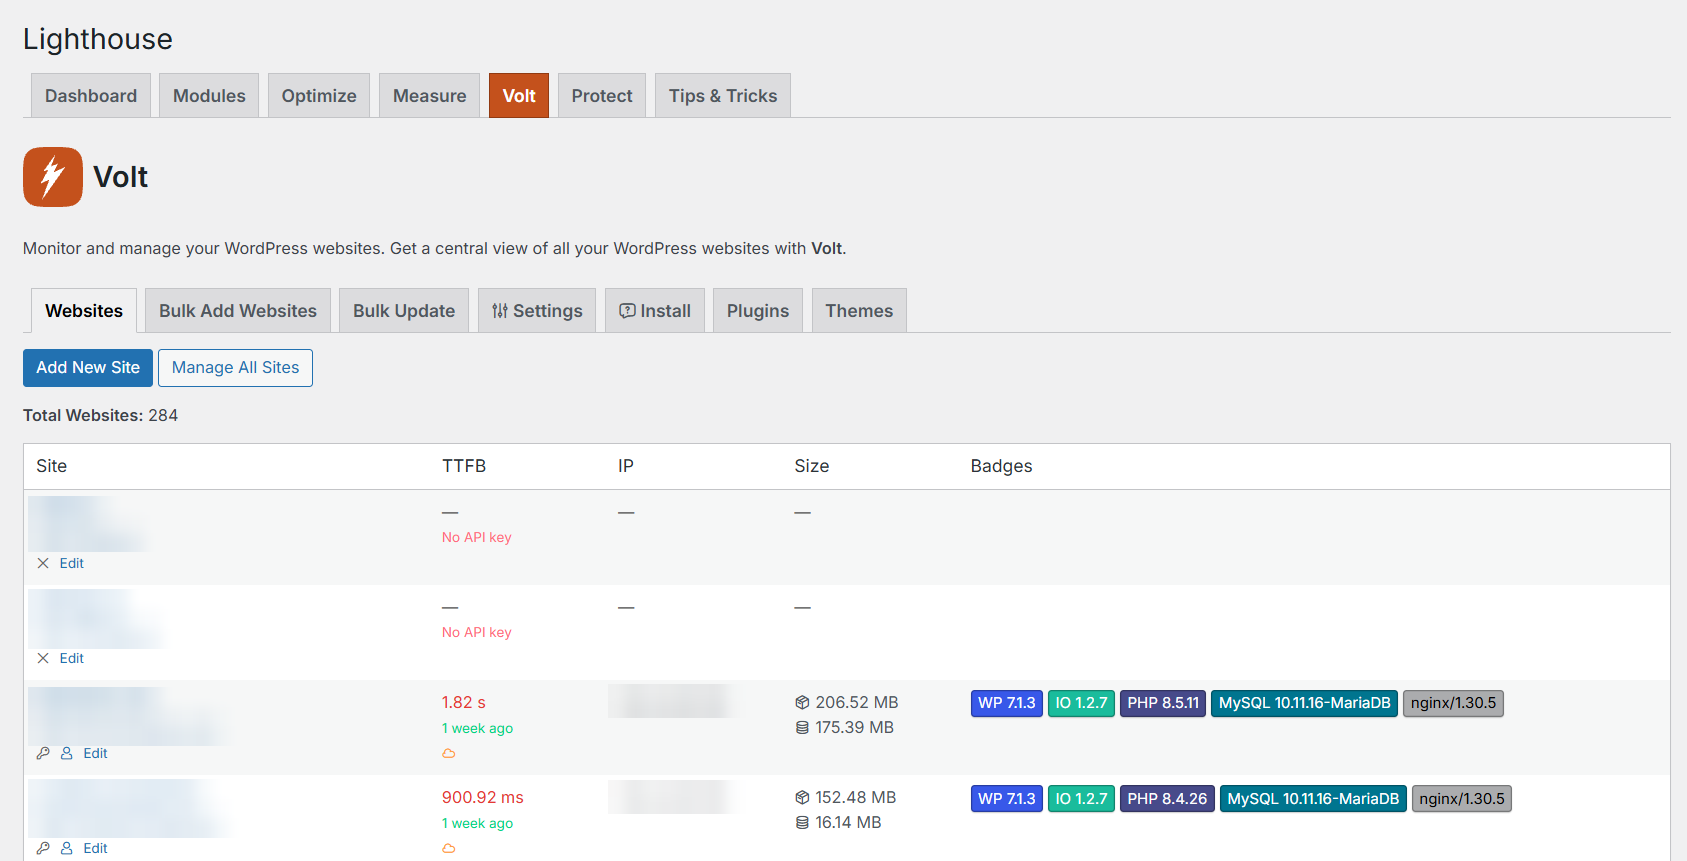Open the Themes tab
This screenshot has height=861, width=1687.
859,310
